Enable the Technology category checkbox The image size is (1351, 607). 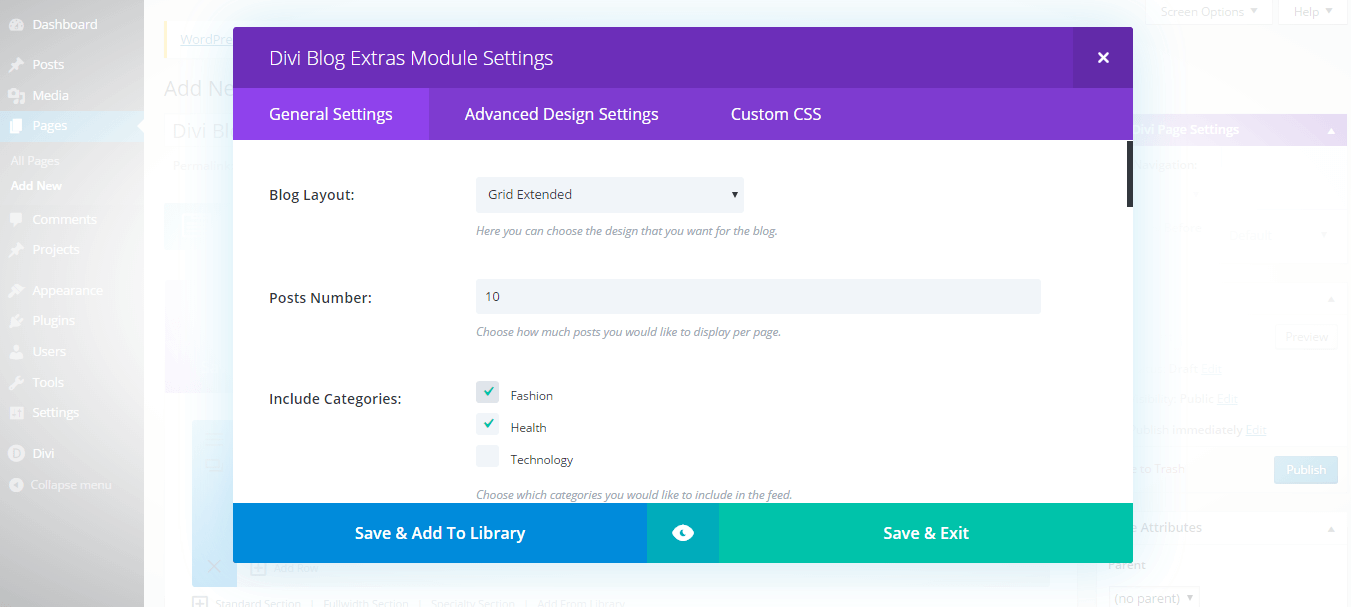coord(487,455)
